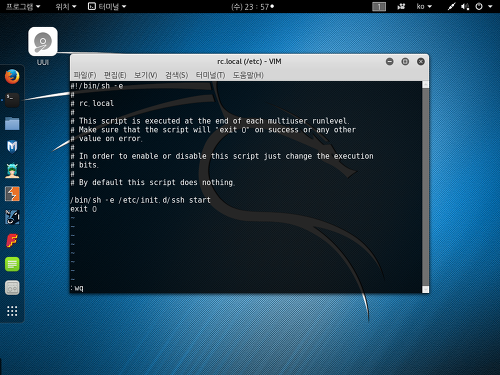Click the terminal vertical scrollbar
Screen dimensions: 500x375
[x=425, y=187]
